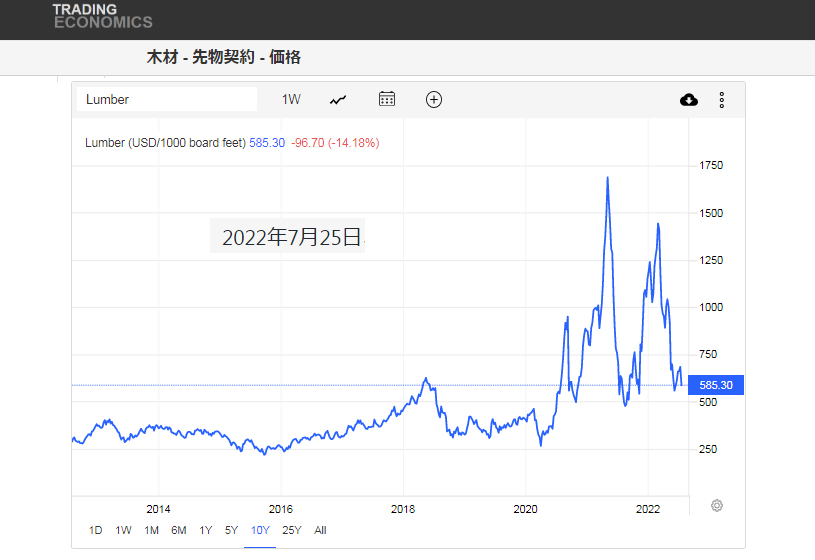Download chart data with cloud icon

[688, 100]
